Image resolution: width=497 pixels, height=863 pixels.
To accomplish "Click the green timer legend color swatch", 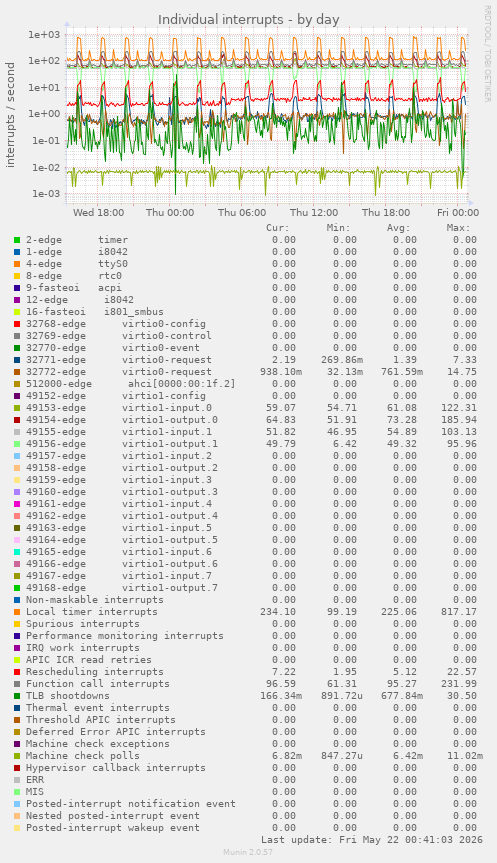I will click(x=17, y=240).
